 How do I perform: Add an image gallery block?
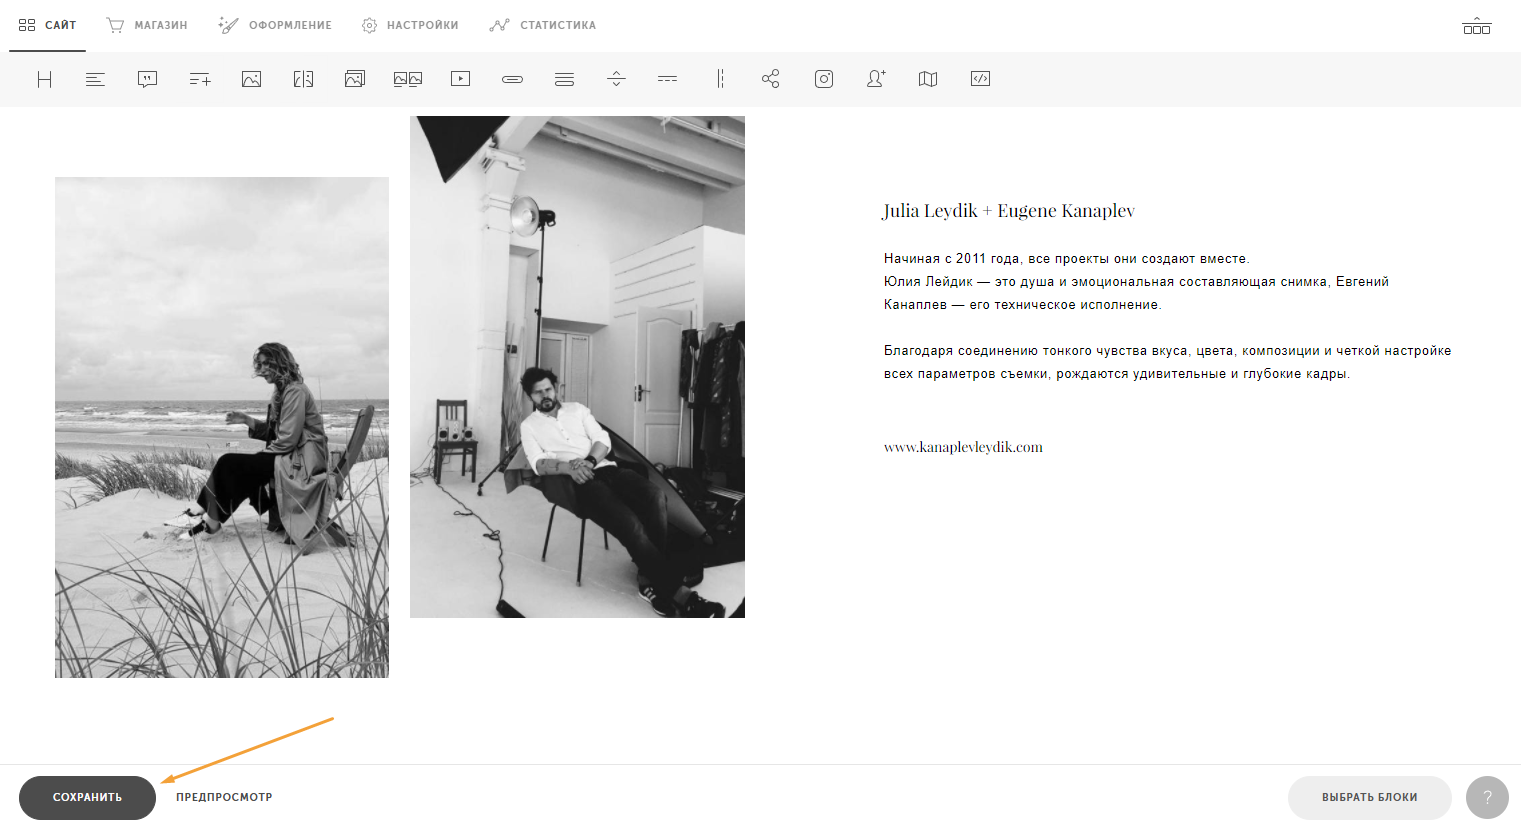coord(407,79)
